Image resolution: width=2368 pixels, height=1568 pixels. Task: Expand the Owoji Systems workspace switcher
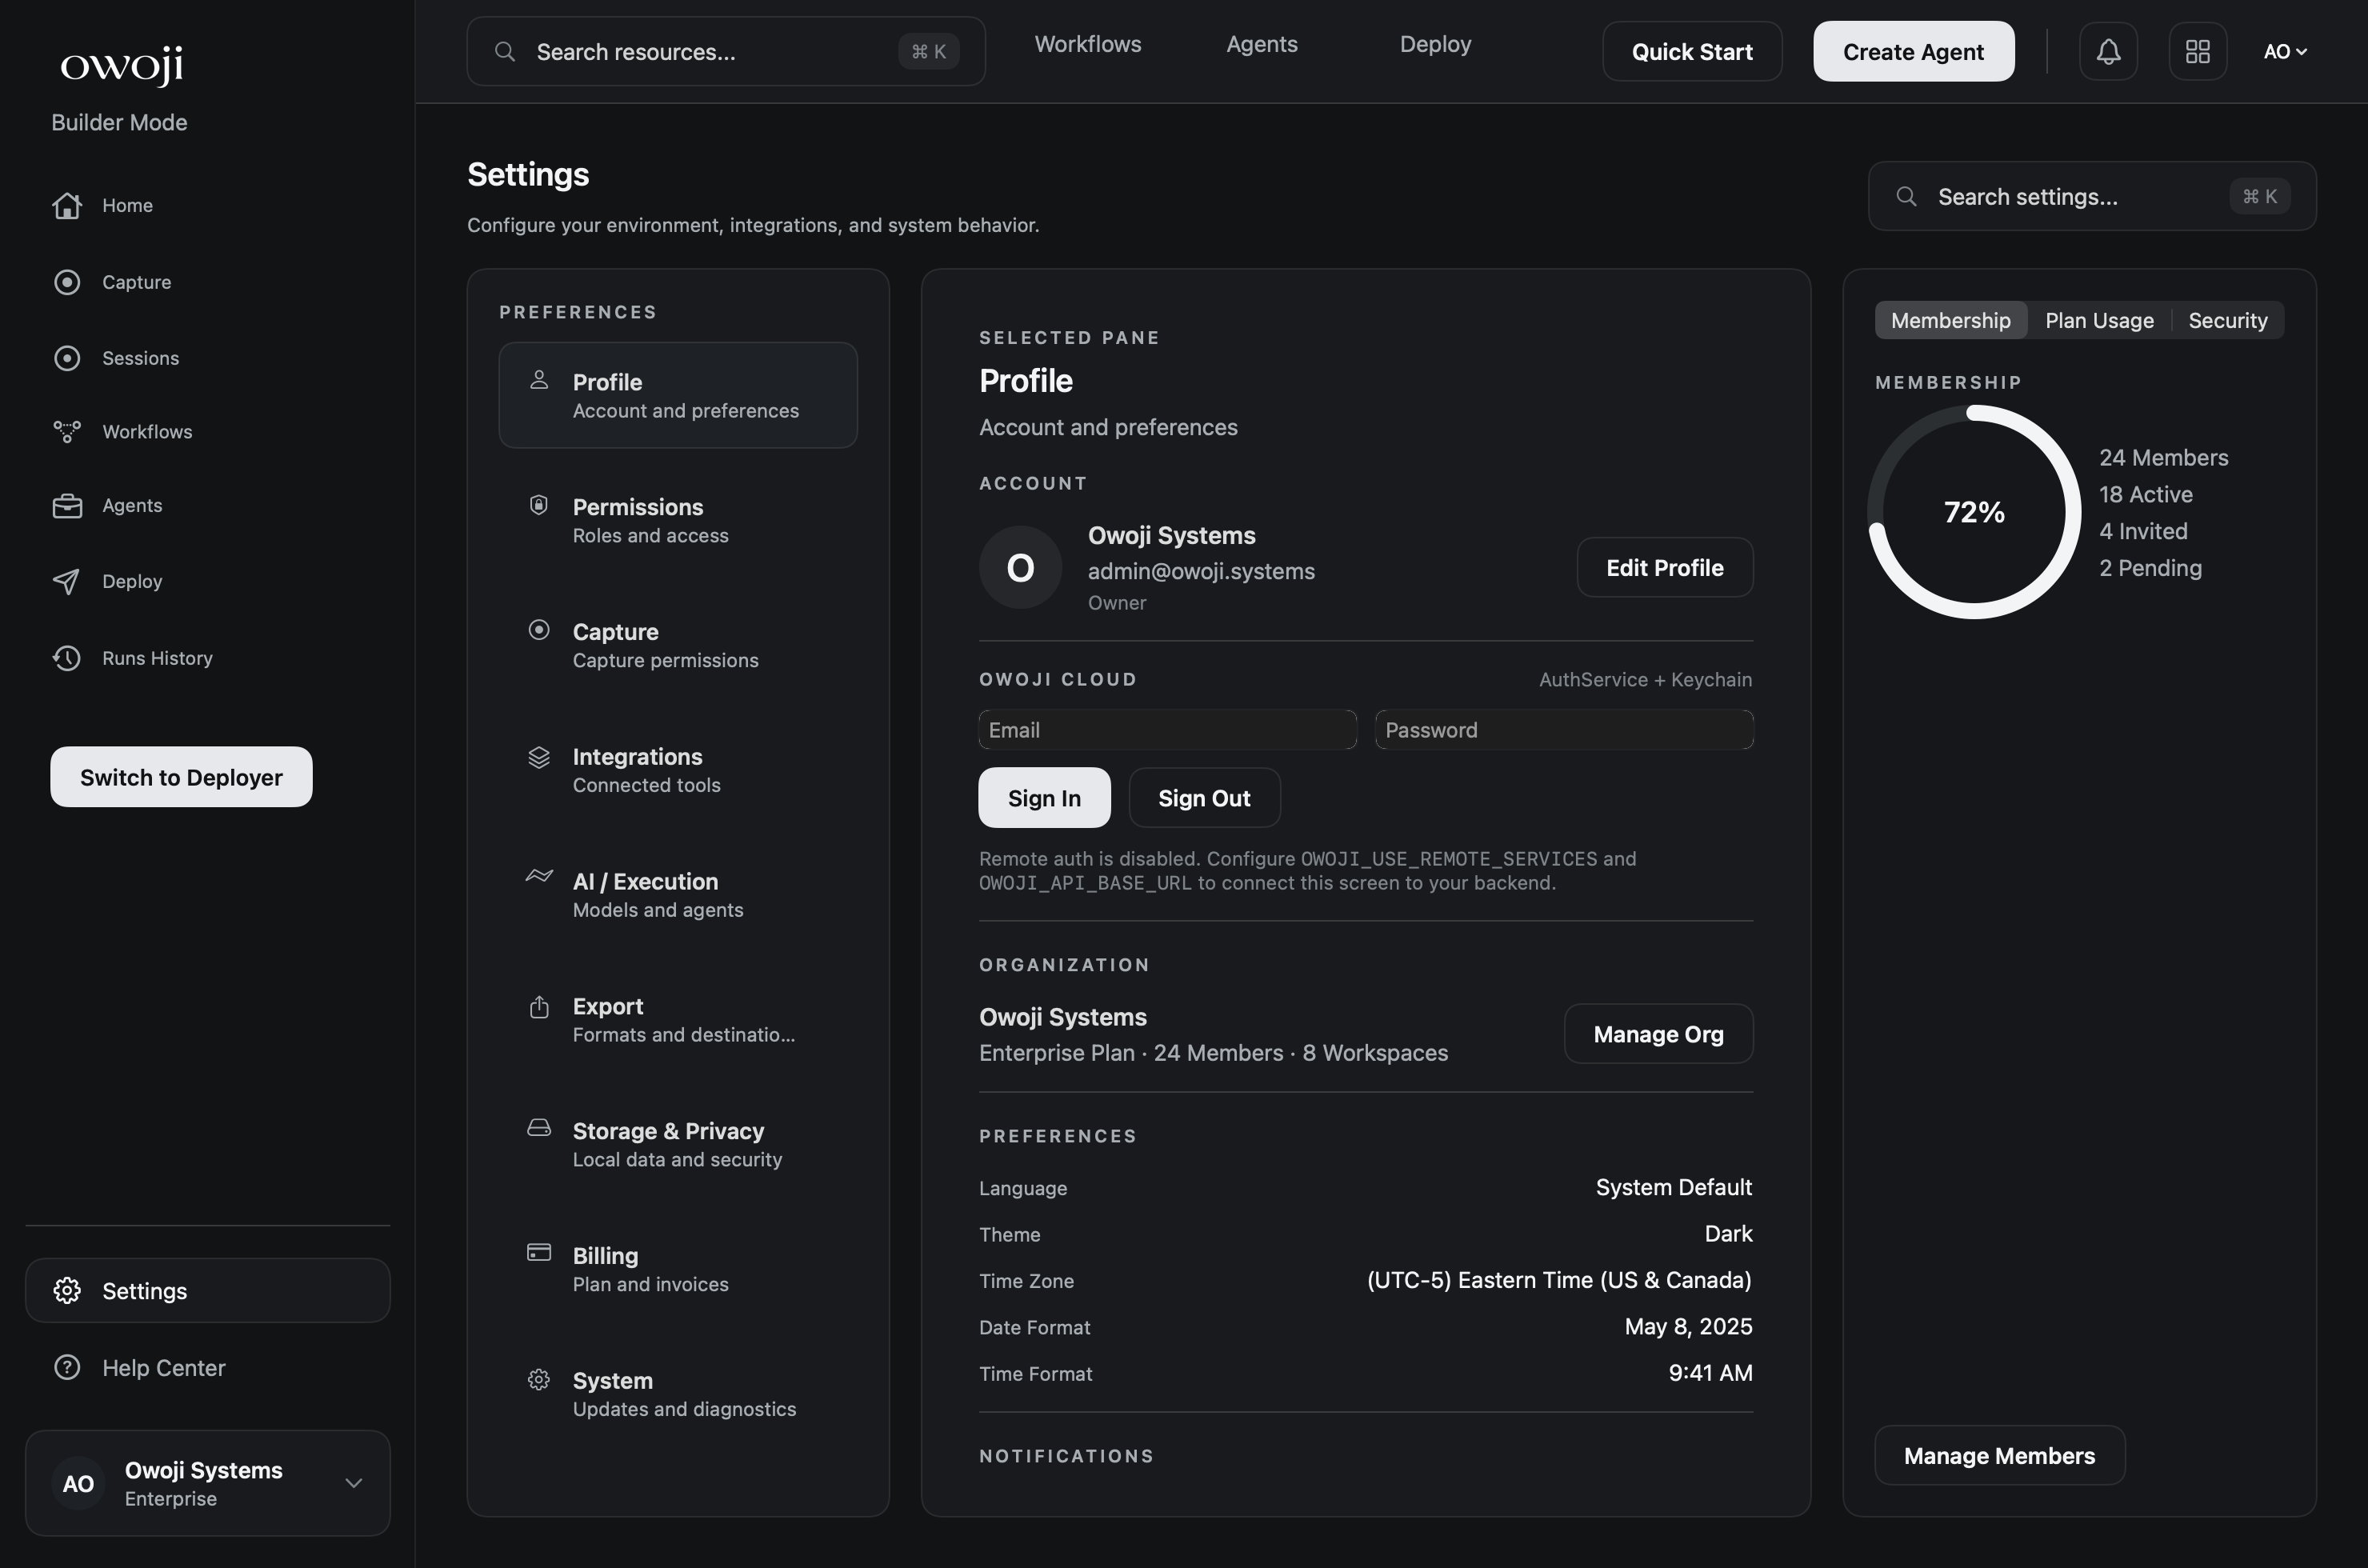(x=207, y=1483)
